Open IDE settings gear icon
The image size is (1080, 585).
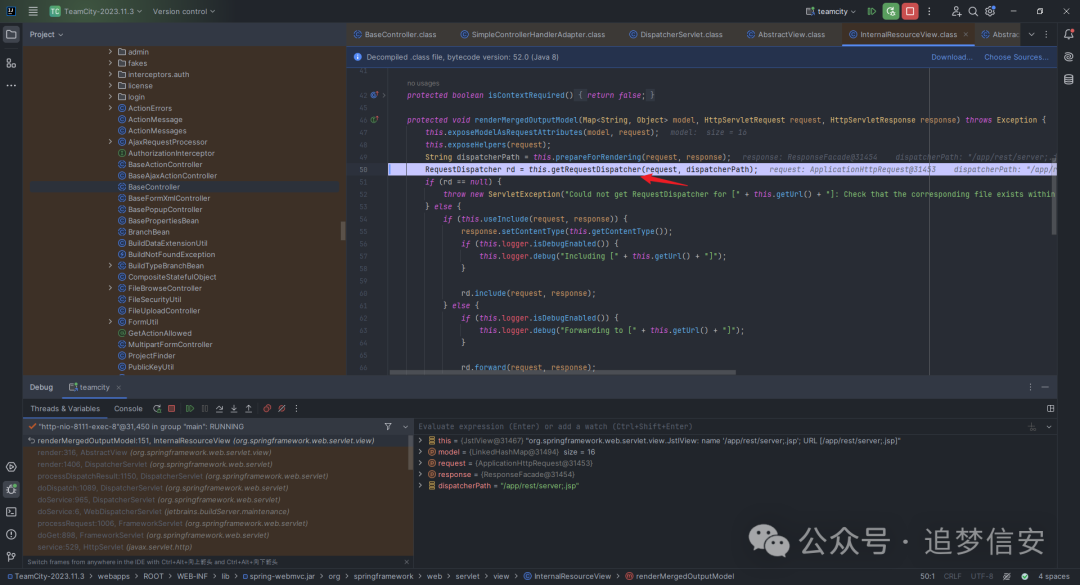coord(990,11)
